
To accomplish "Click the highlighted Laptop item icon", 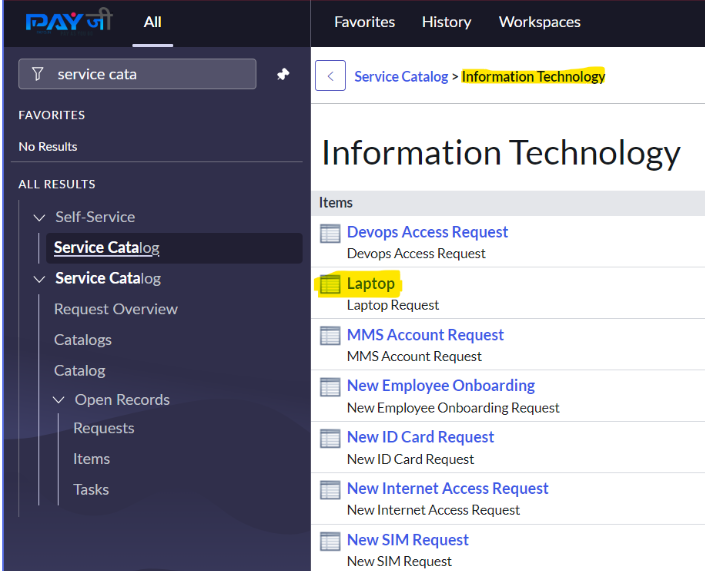I will [x=330, y=285].
